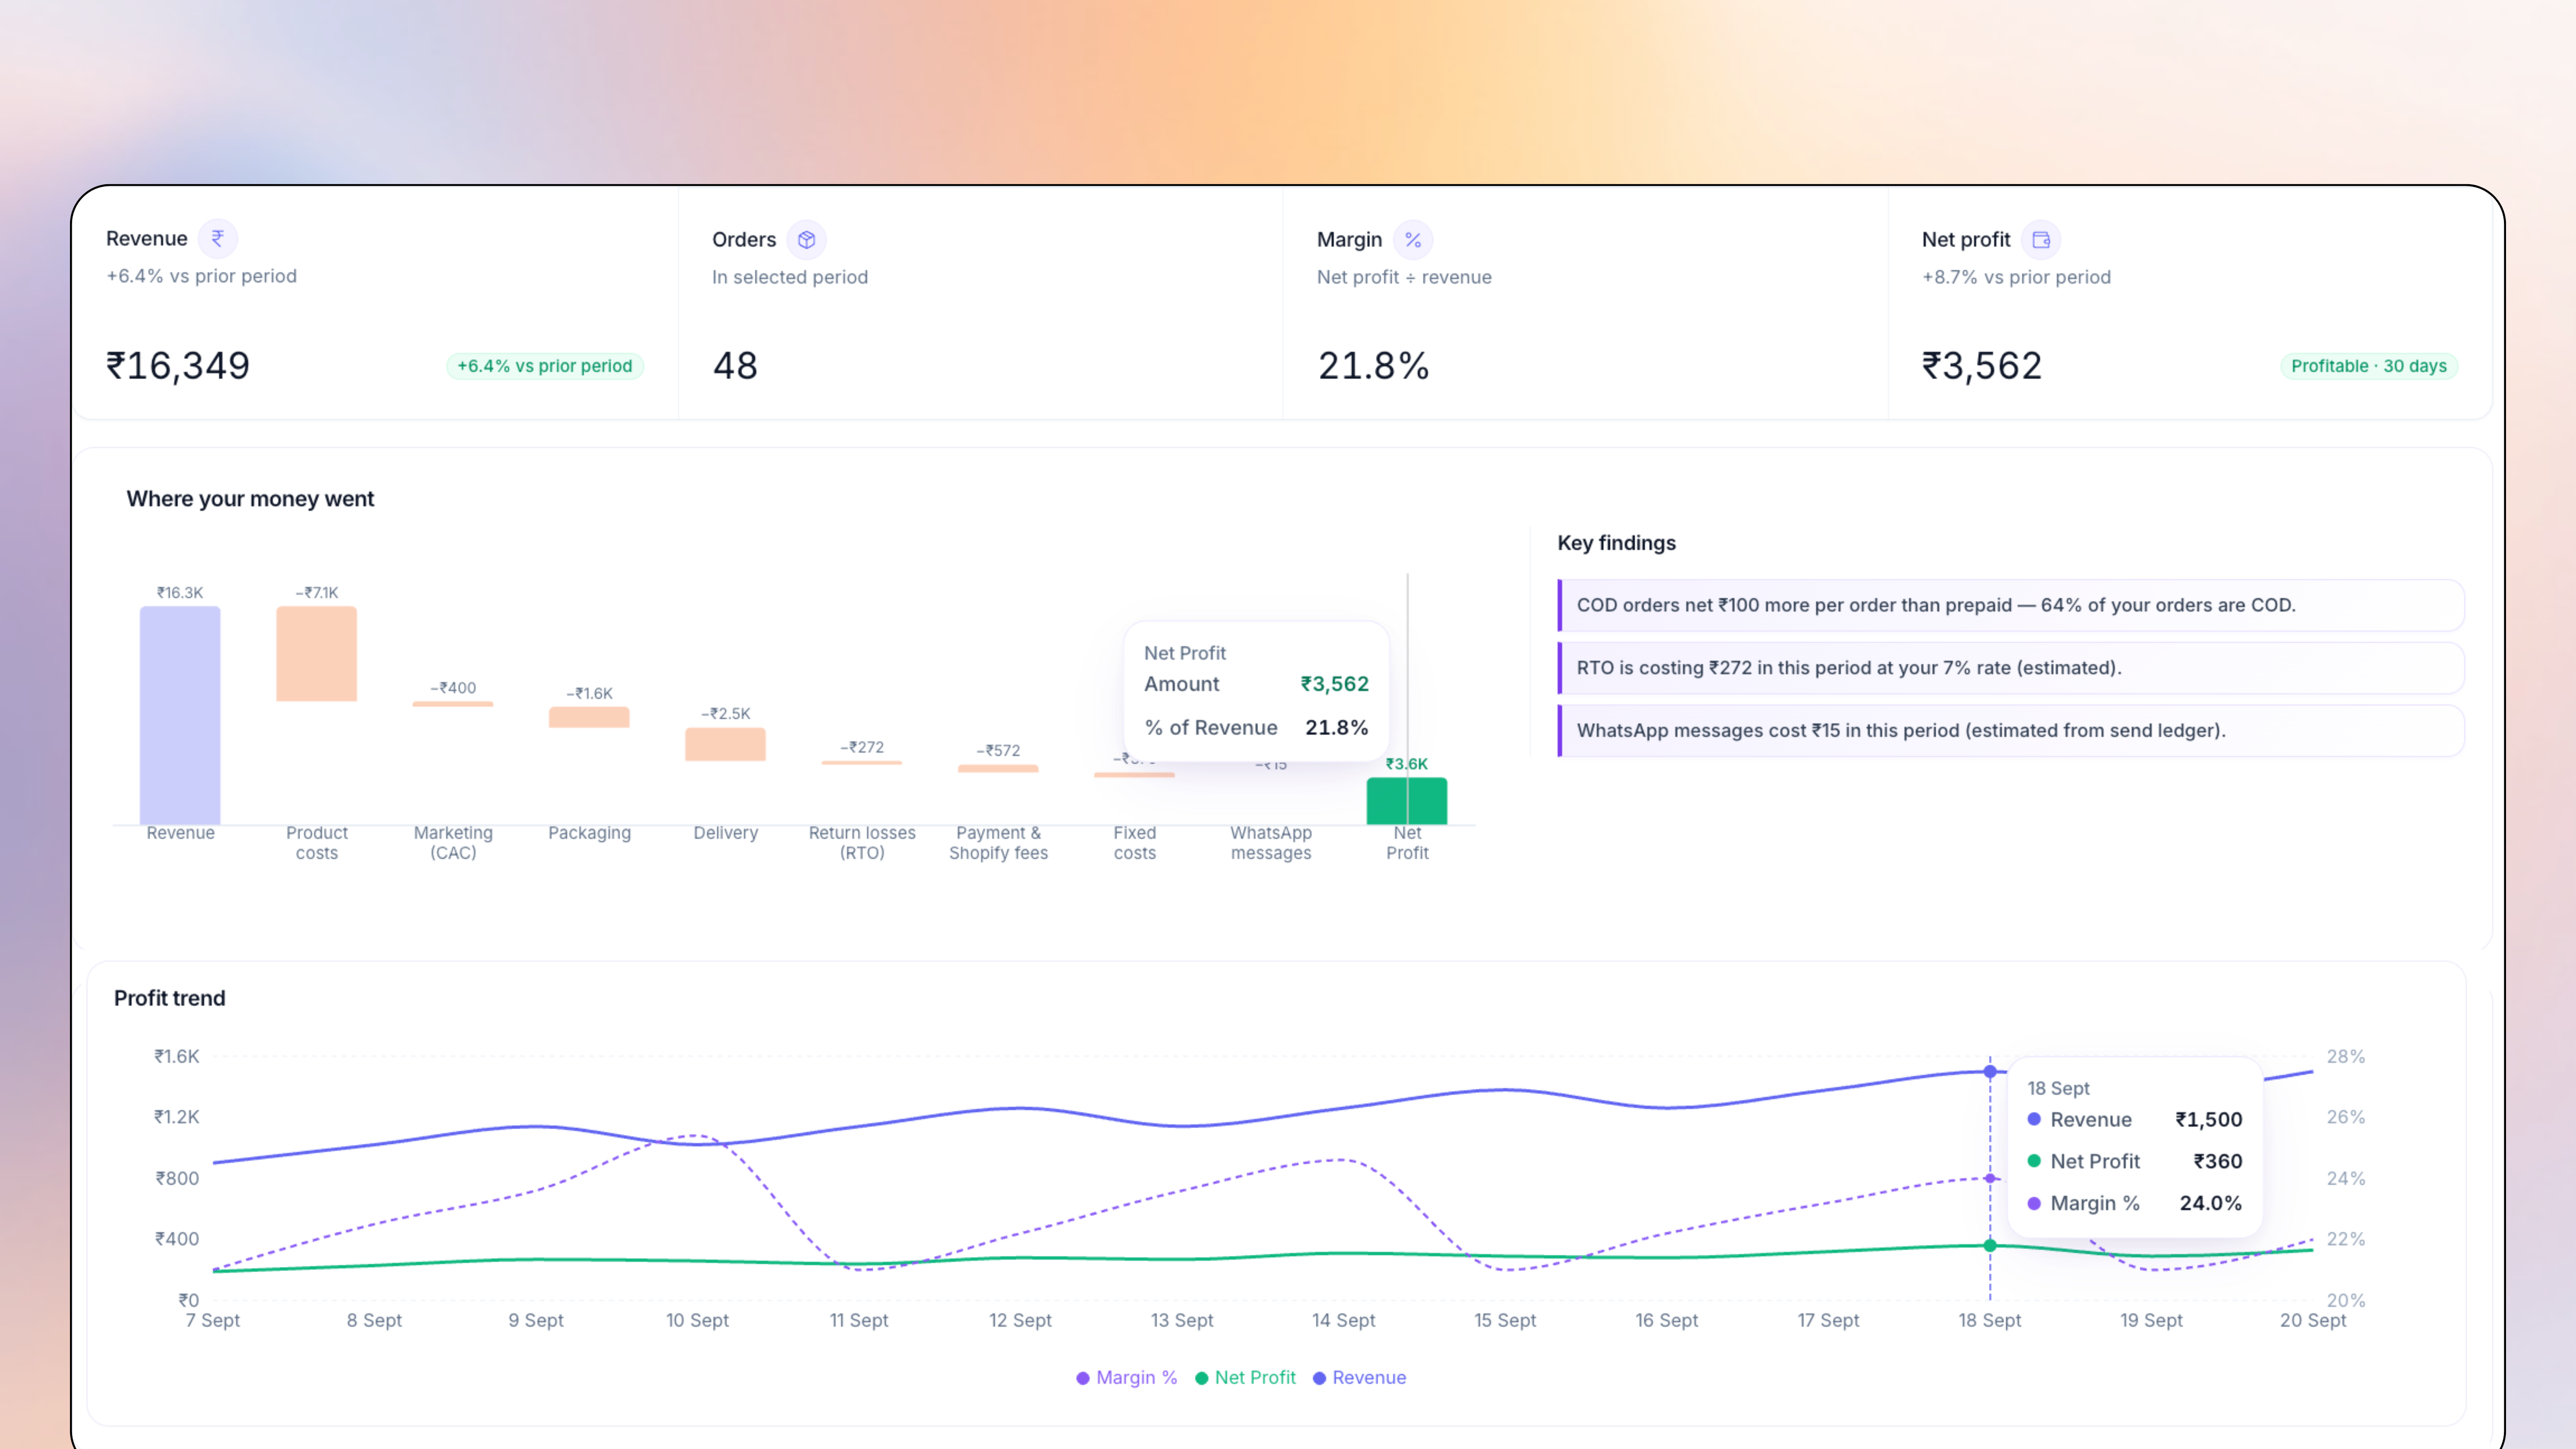This screenshot has width=2576, height=1449.
Task: Open the WhatsApp messages cost finding
Action: tap(2010, 731)
